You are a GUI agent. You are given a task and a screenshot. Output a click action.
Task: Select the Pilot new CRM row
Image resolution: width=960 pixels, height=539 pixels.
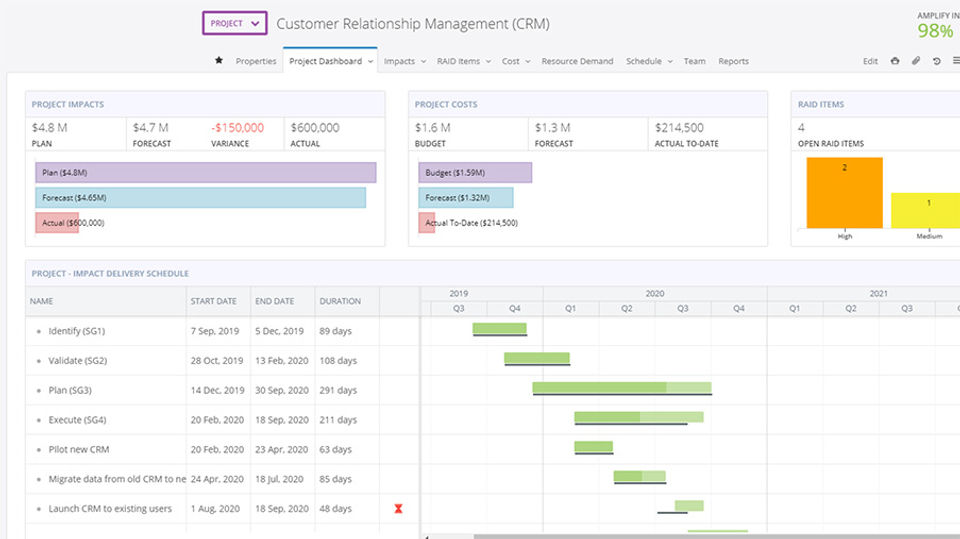(222, 450)
